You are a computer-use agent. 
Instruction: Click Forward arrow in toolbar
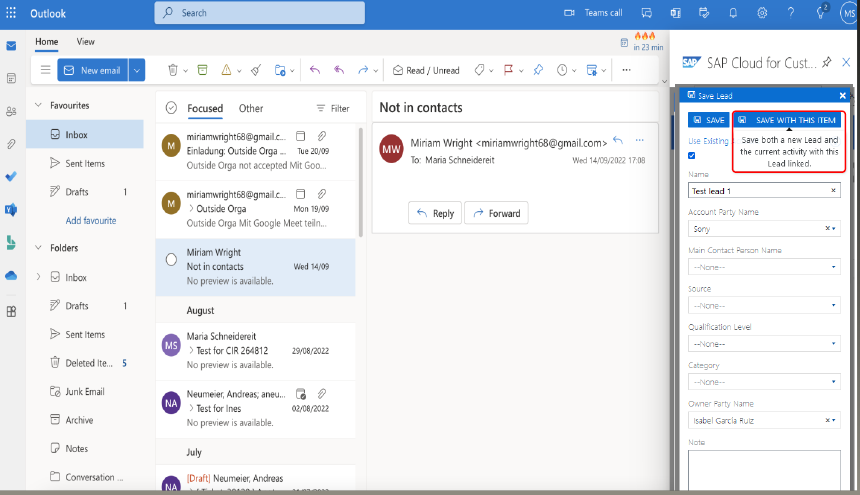363,70
